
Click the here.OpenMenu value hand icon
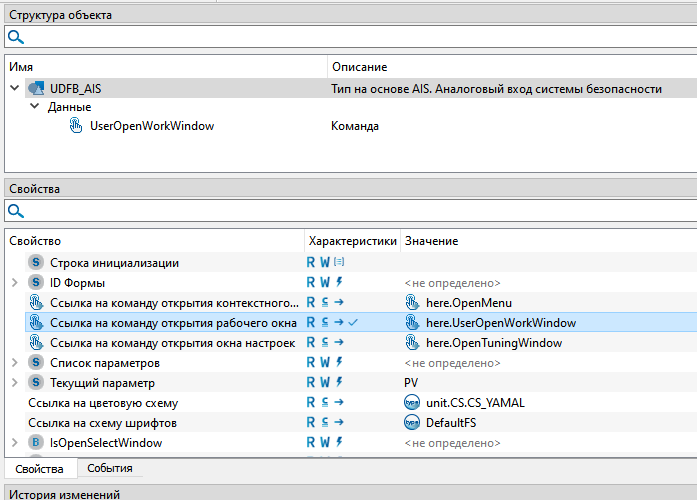[x=412, y=303]
